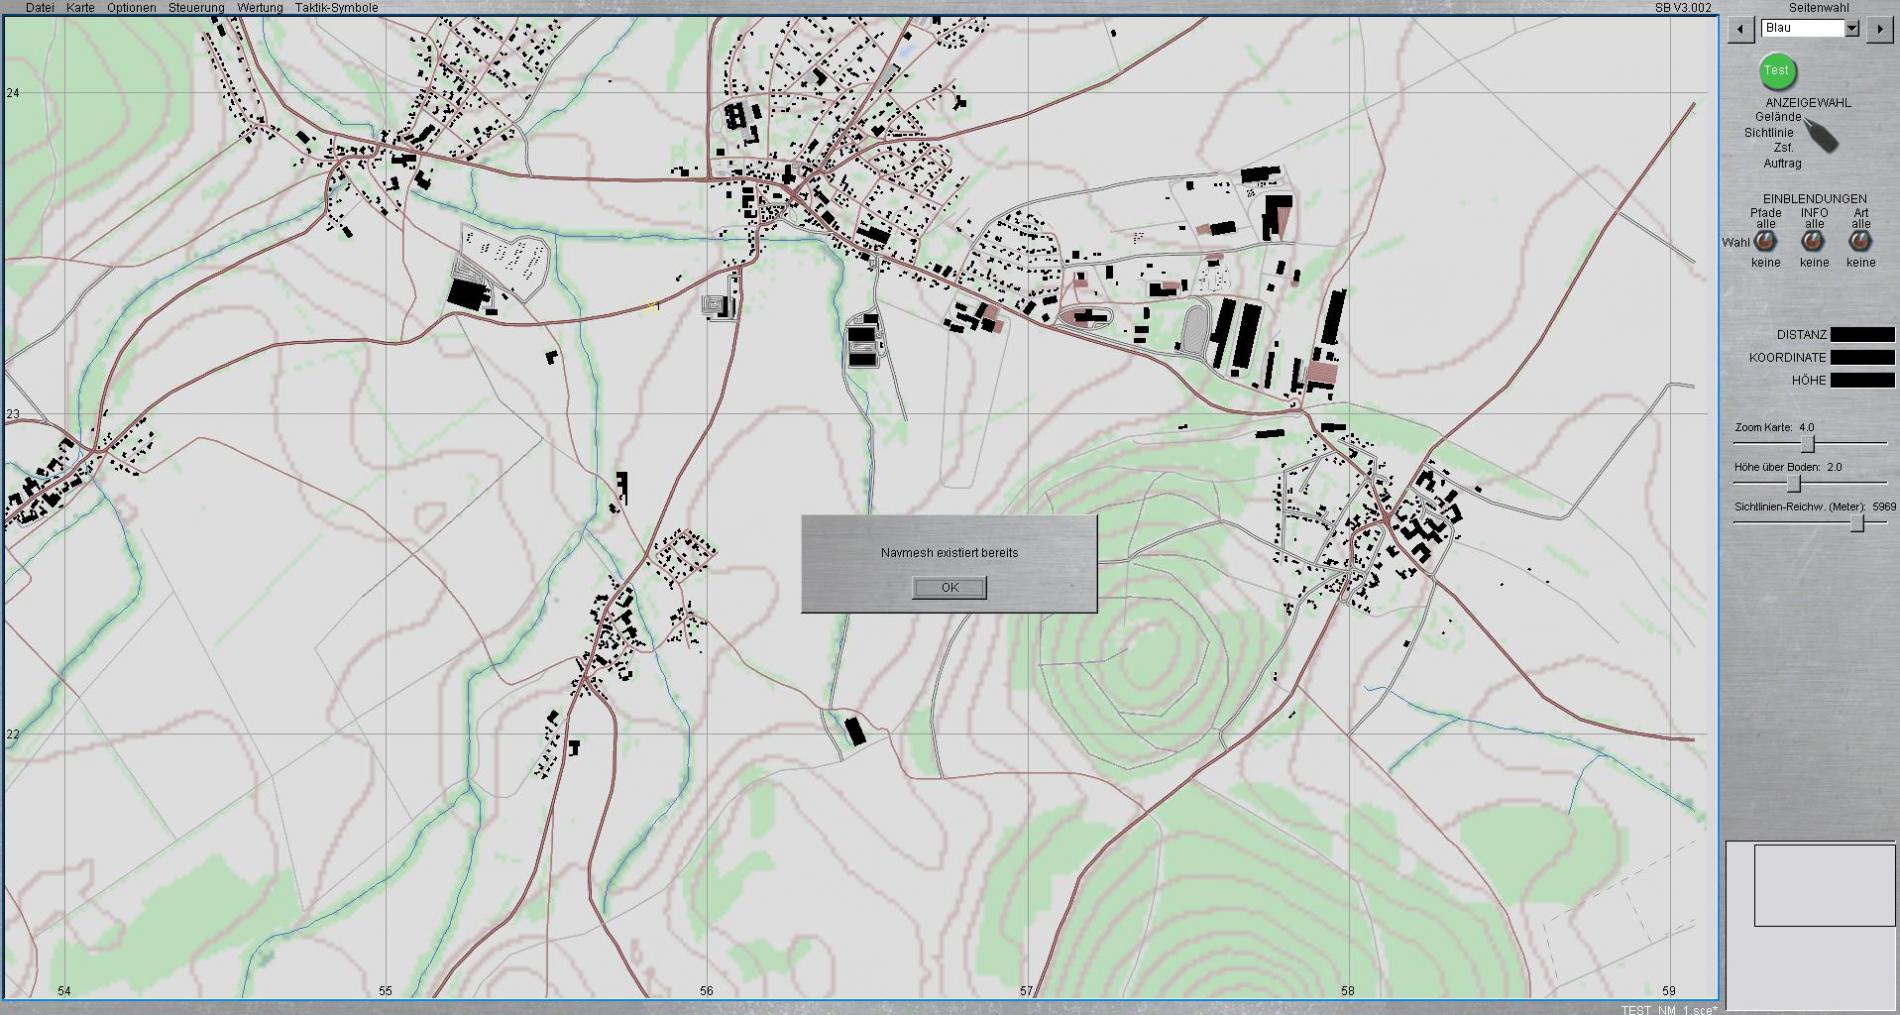Open the Optionen menu
Viewport: 1900px width, 1015px height.
coord(131,8)
